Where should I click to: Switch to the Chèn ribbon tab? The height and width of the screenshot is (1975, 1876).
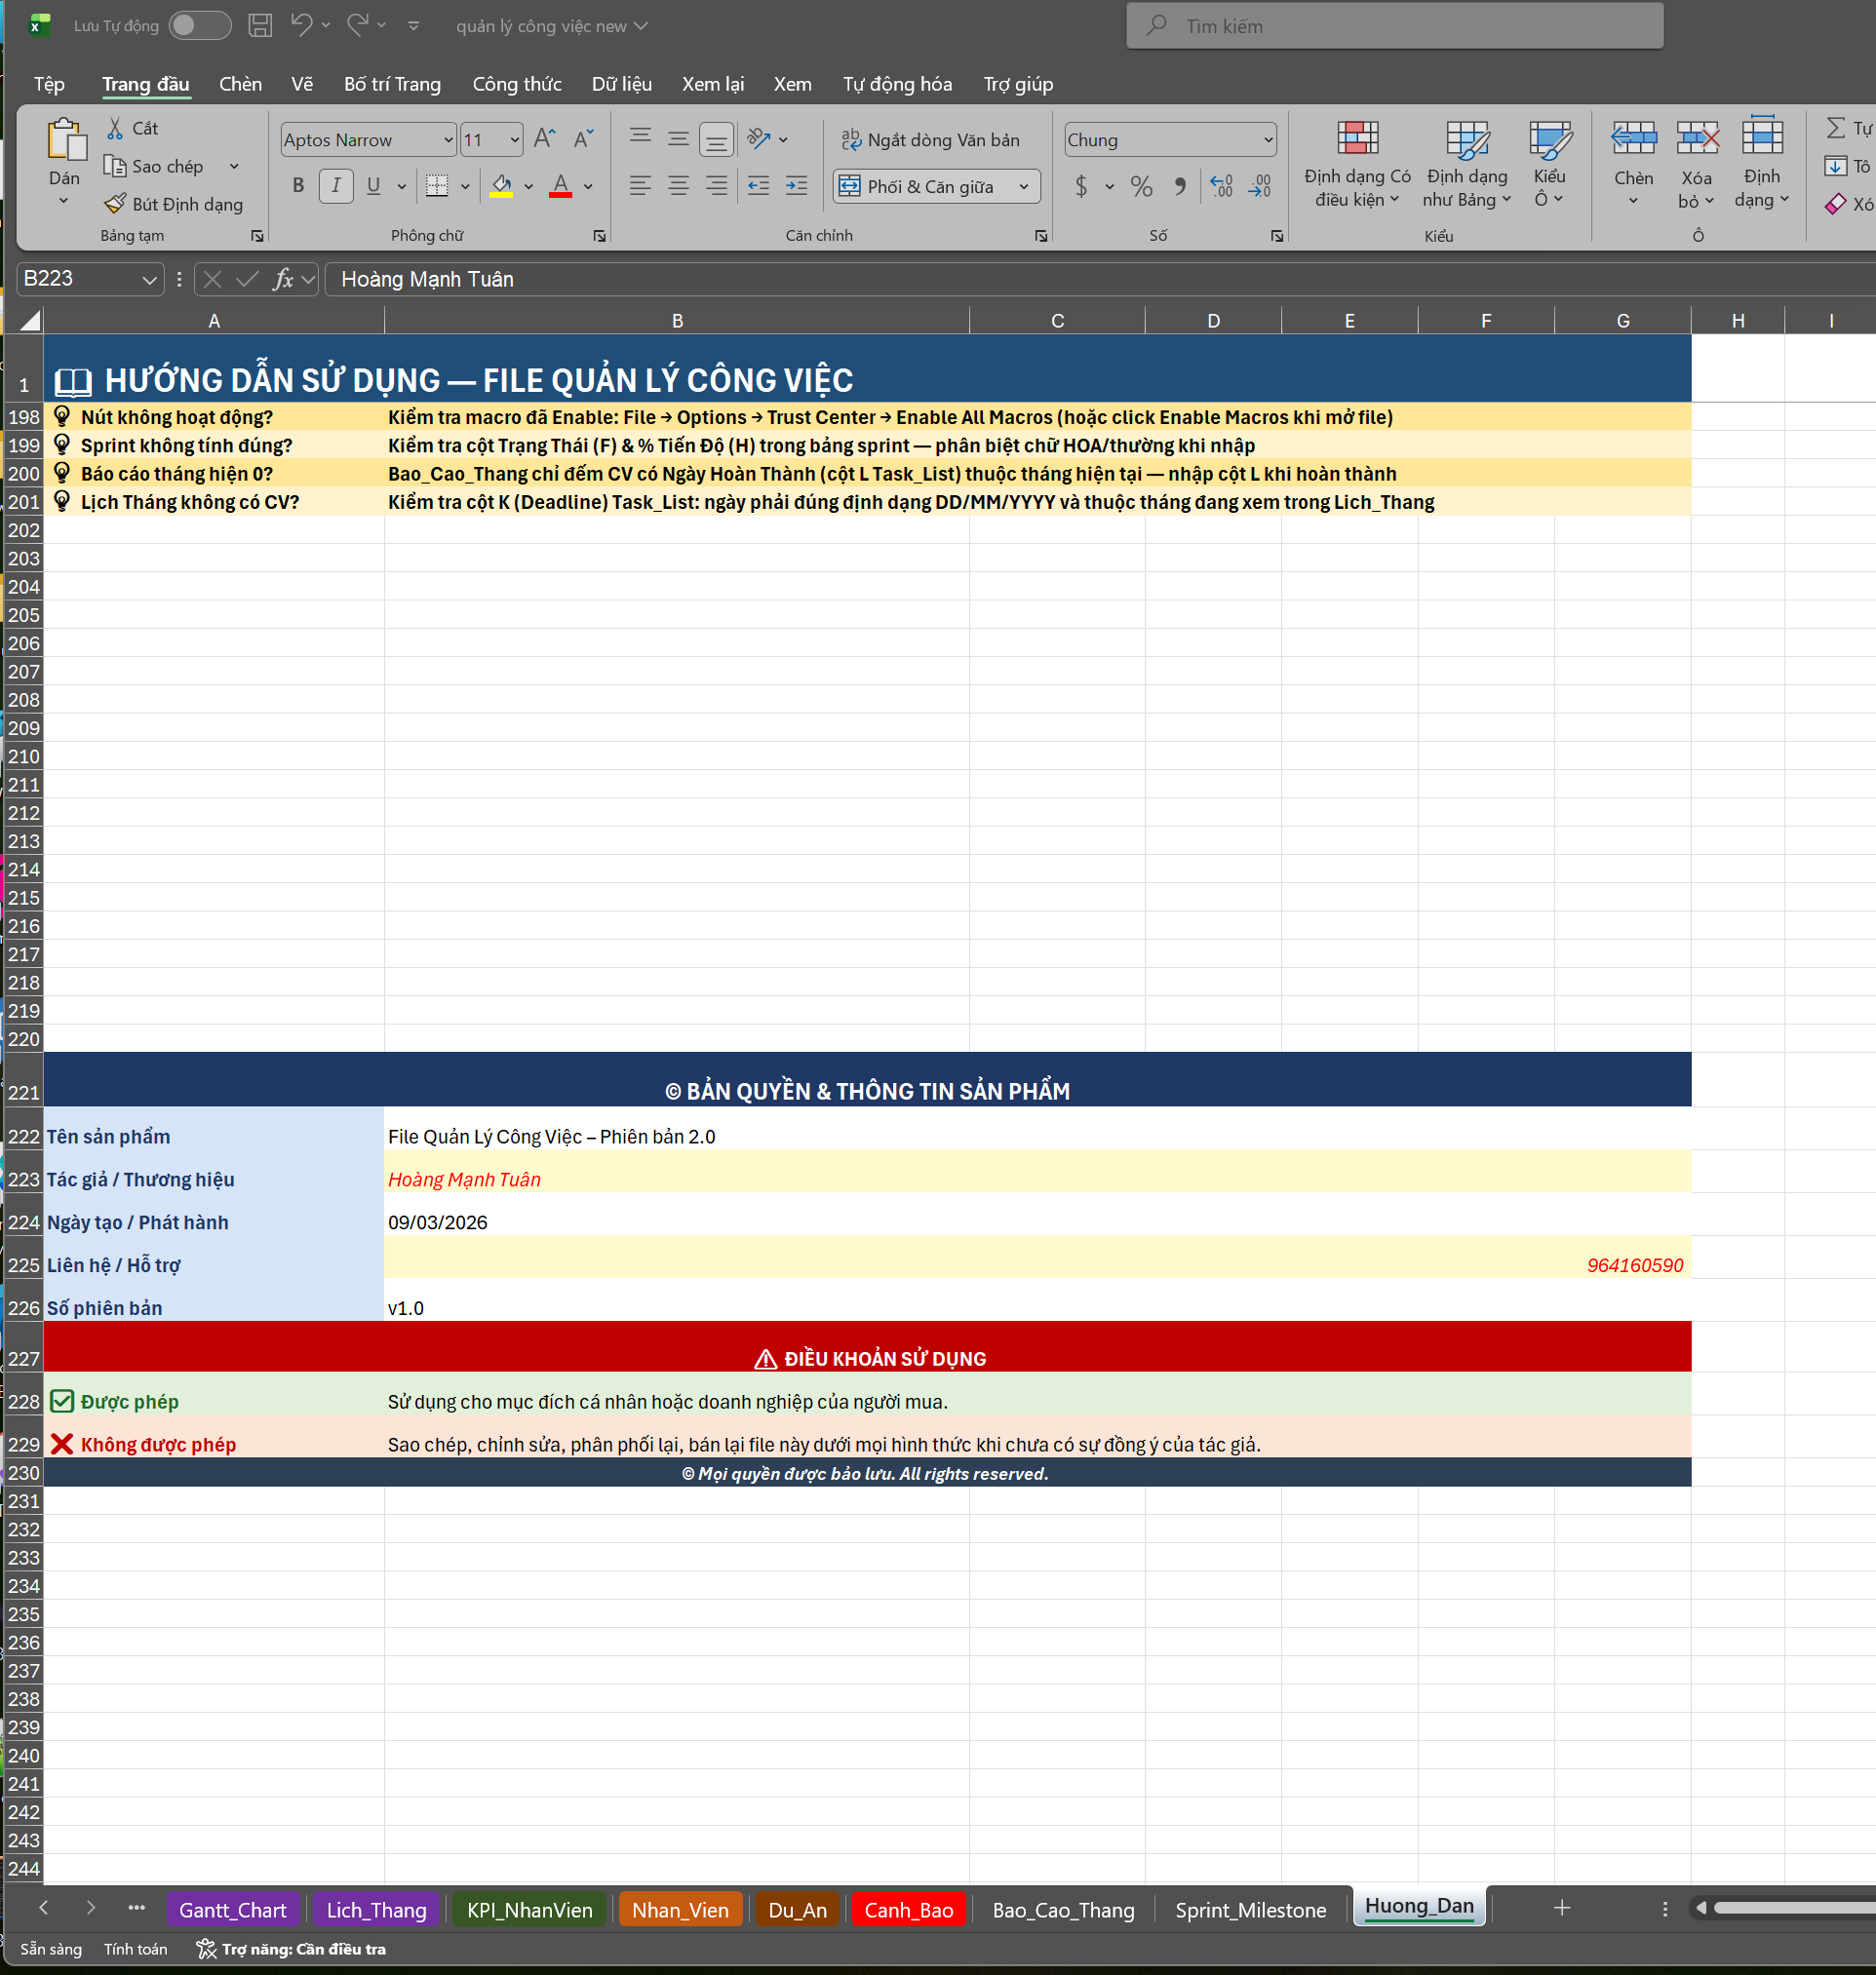240,84
